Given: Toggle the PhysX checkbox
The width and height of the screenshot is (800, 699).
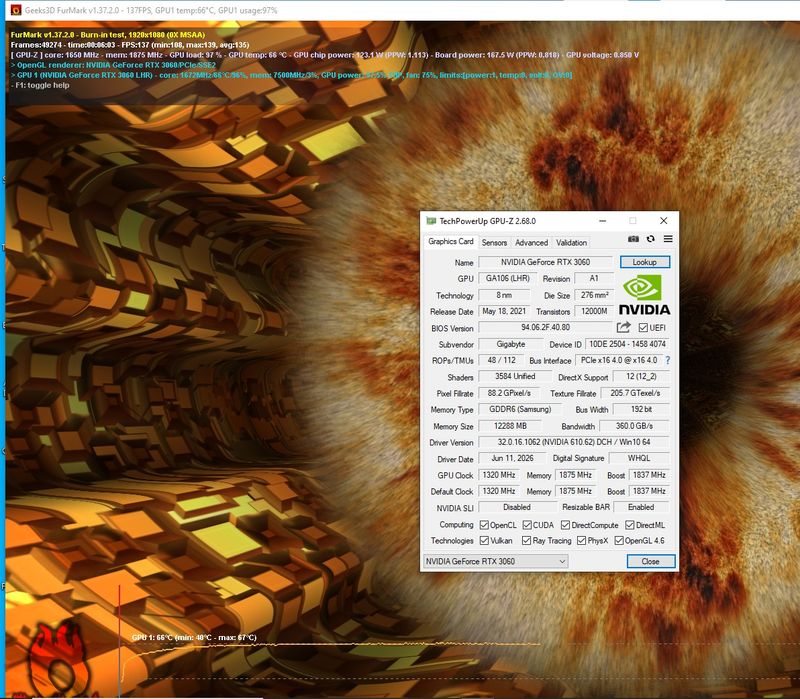Looking at the screenshot, I should (581, 540).
